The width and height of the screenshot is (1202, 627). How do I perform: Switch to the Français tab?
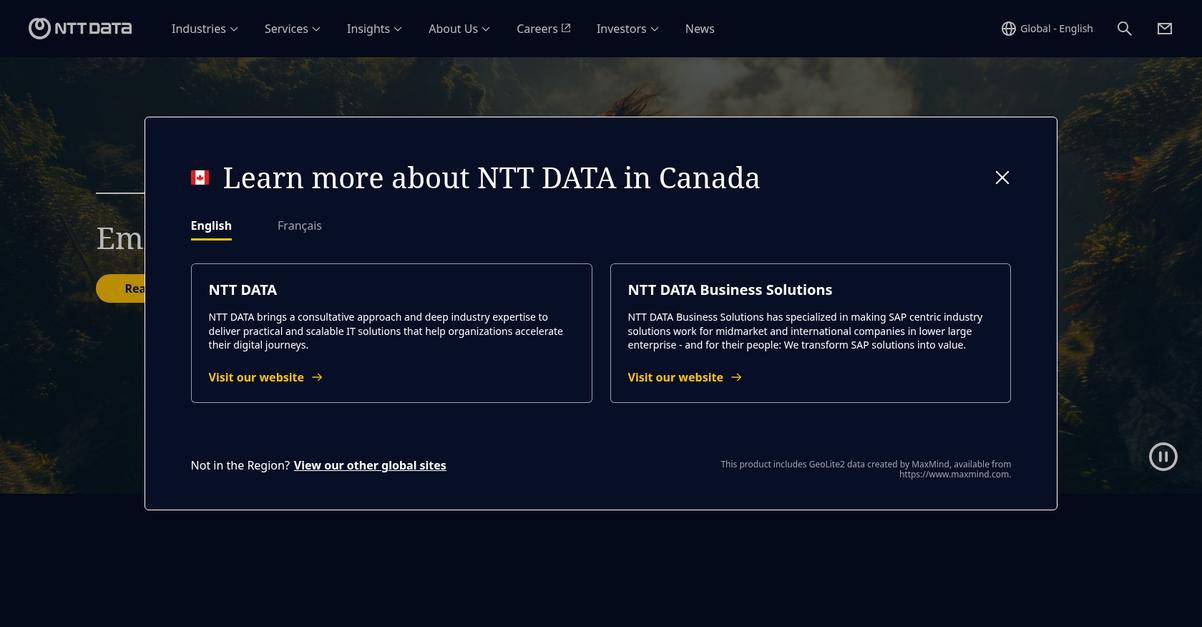(299, 226)
